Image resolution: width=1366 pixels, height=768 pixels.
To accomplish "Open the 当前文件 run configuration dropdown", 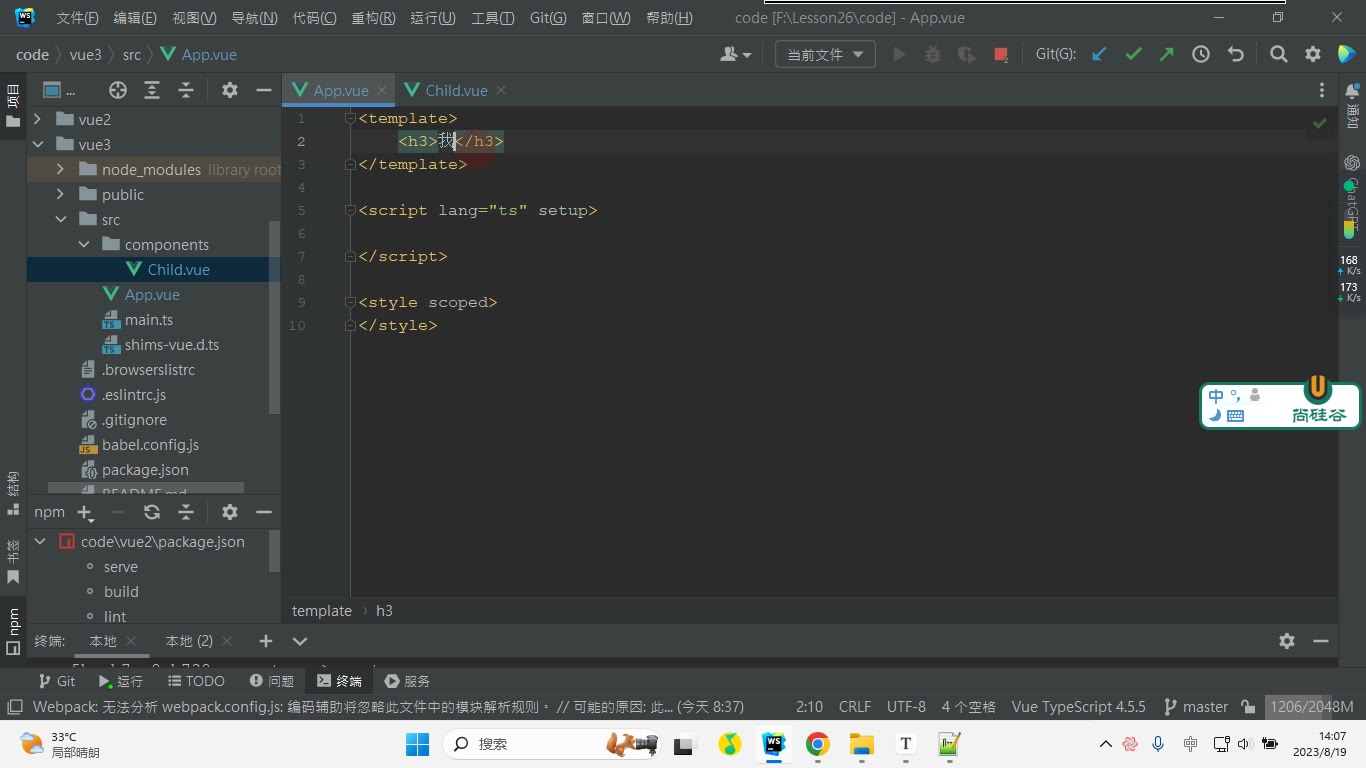I will pyautogui.click(x=825, y=55).
